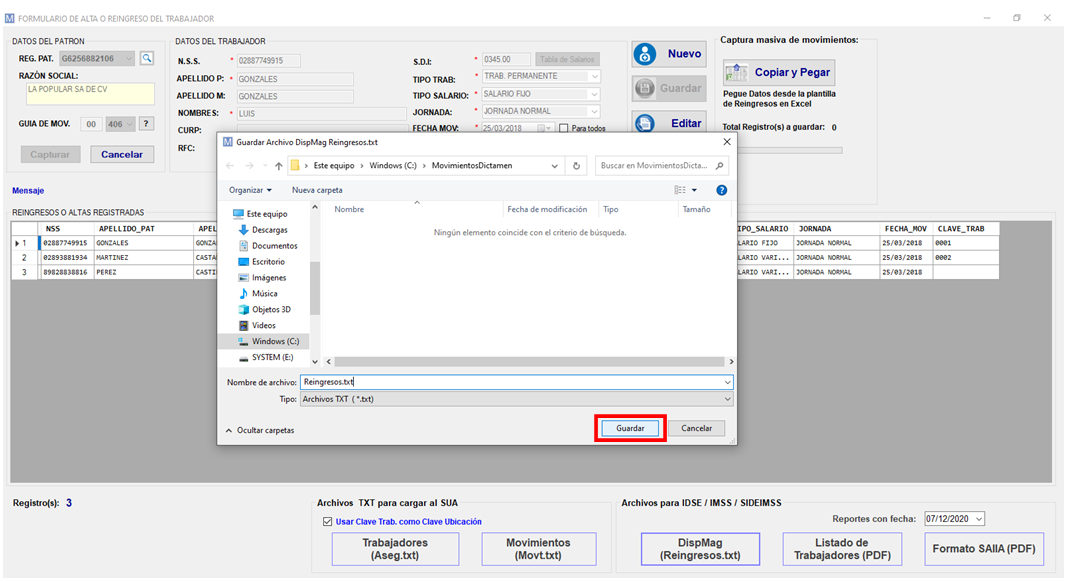The width and height of the screenshot is (1067, 581).
Task: Select table cell PEREZ in row 3
Action: tap(144, 272)
